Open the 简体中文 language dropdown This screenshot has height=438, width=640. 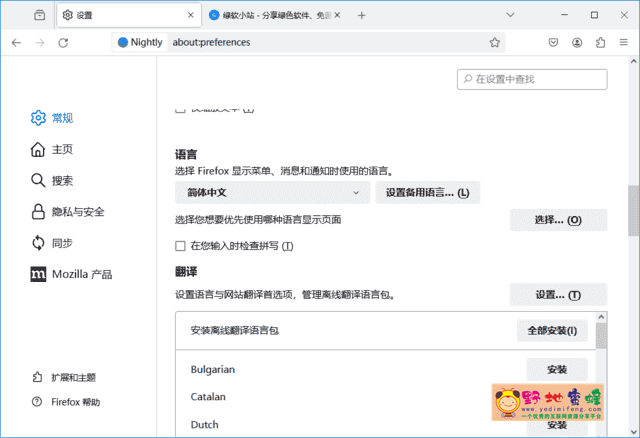[272, 193]
